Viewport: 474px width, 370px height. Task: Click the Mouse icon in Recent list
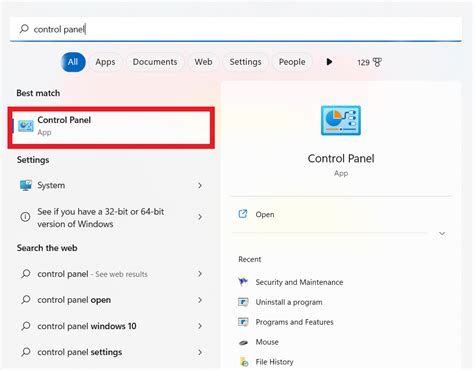pyautogui.click(x=243, y=342)
